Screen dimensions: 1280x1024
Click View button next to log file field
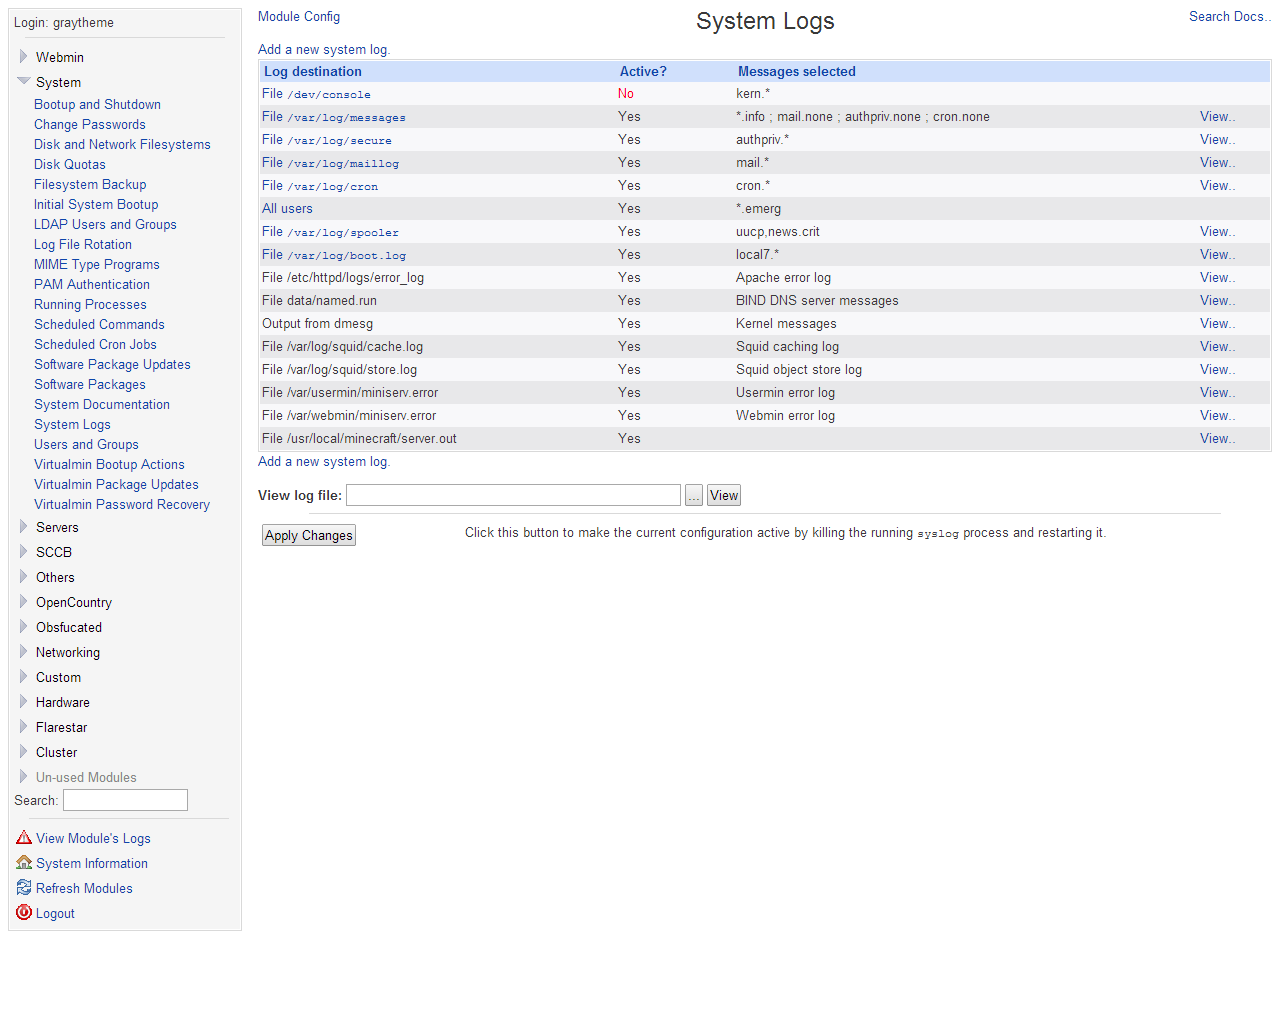(x=724, y=496)
